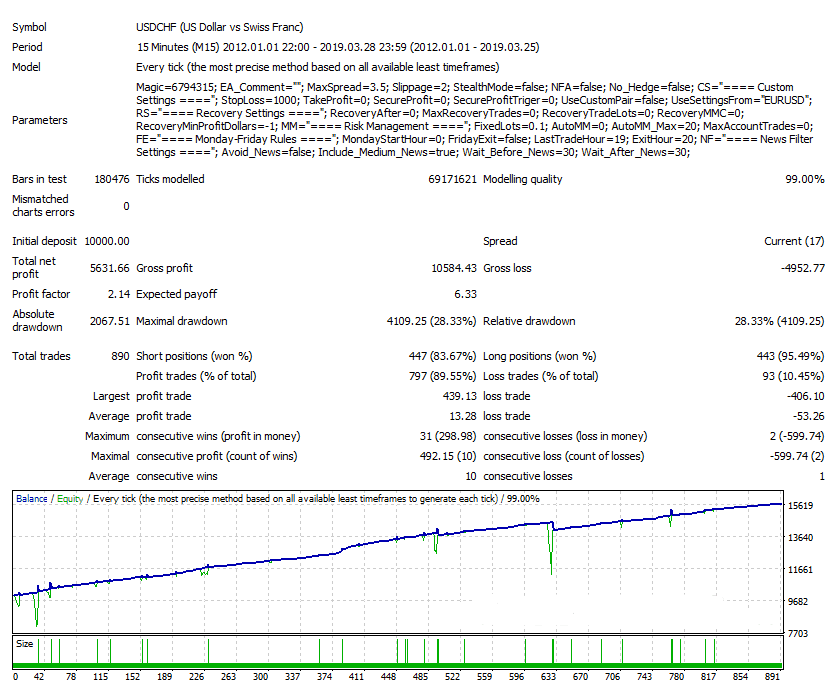
Task: Click the Total net profit value 5631.66
Action: click(111, 268)
